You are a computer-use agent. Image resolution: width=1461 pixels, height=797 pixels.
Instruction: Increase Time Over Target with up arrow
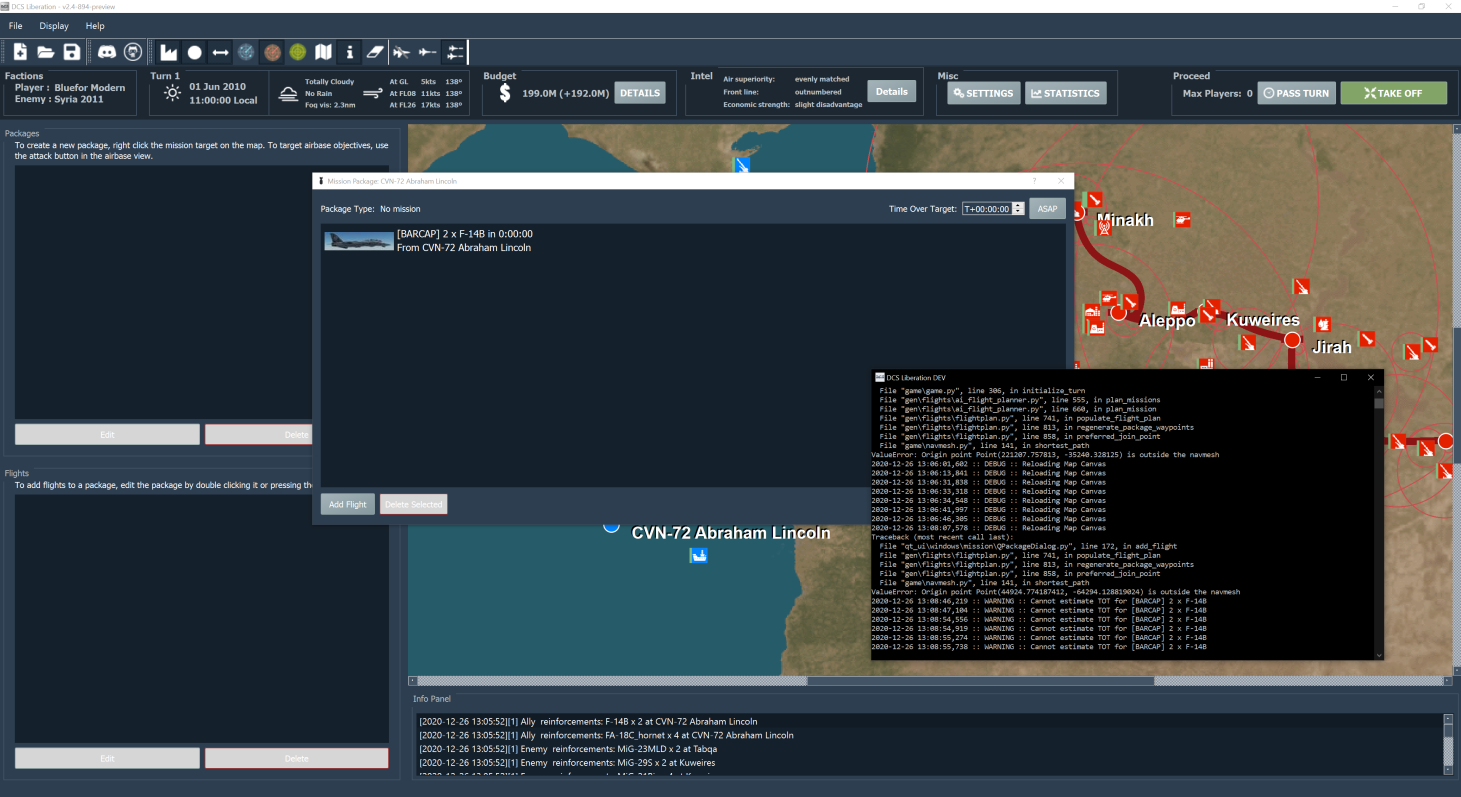click(1019, 206)
